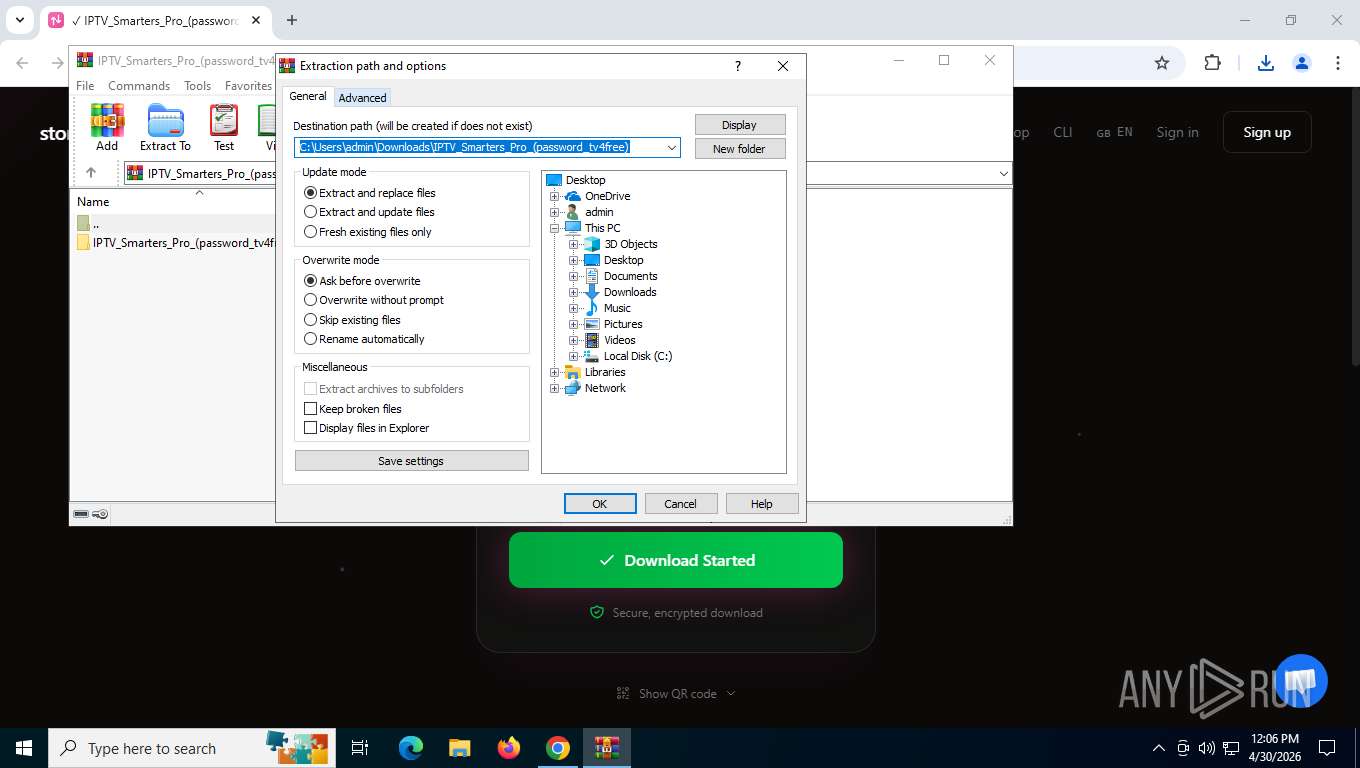
Task: Select the admin user icon in tree
Action: point(573,212)
